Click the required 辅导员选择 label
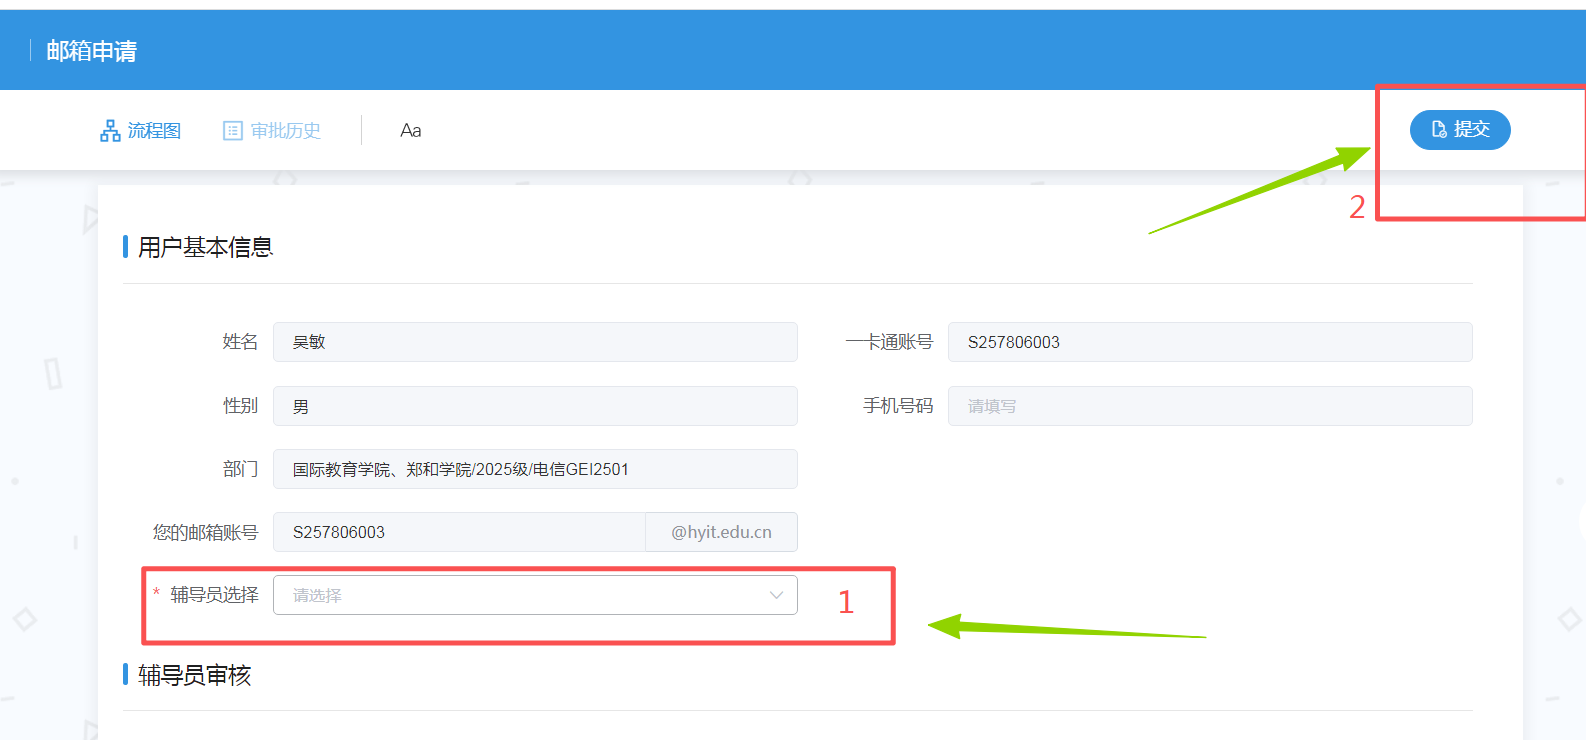Viewport: 1586px width, 740px height. pos(214,595)
